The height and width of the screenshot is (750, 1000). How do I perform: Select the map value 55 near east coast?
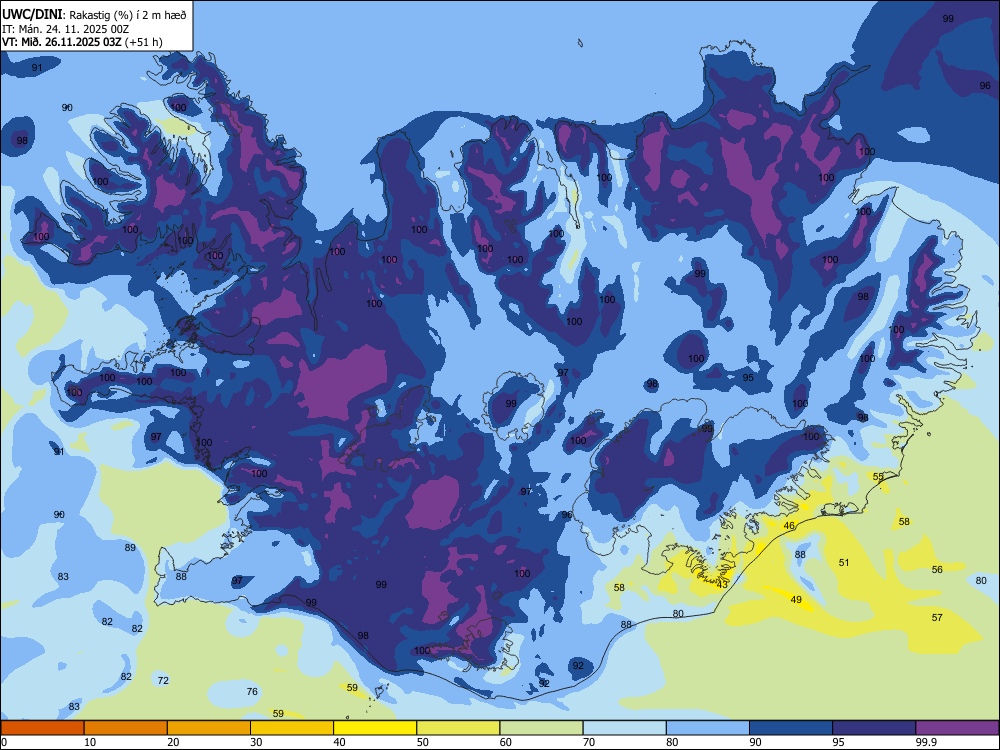878,476
